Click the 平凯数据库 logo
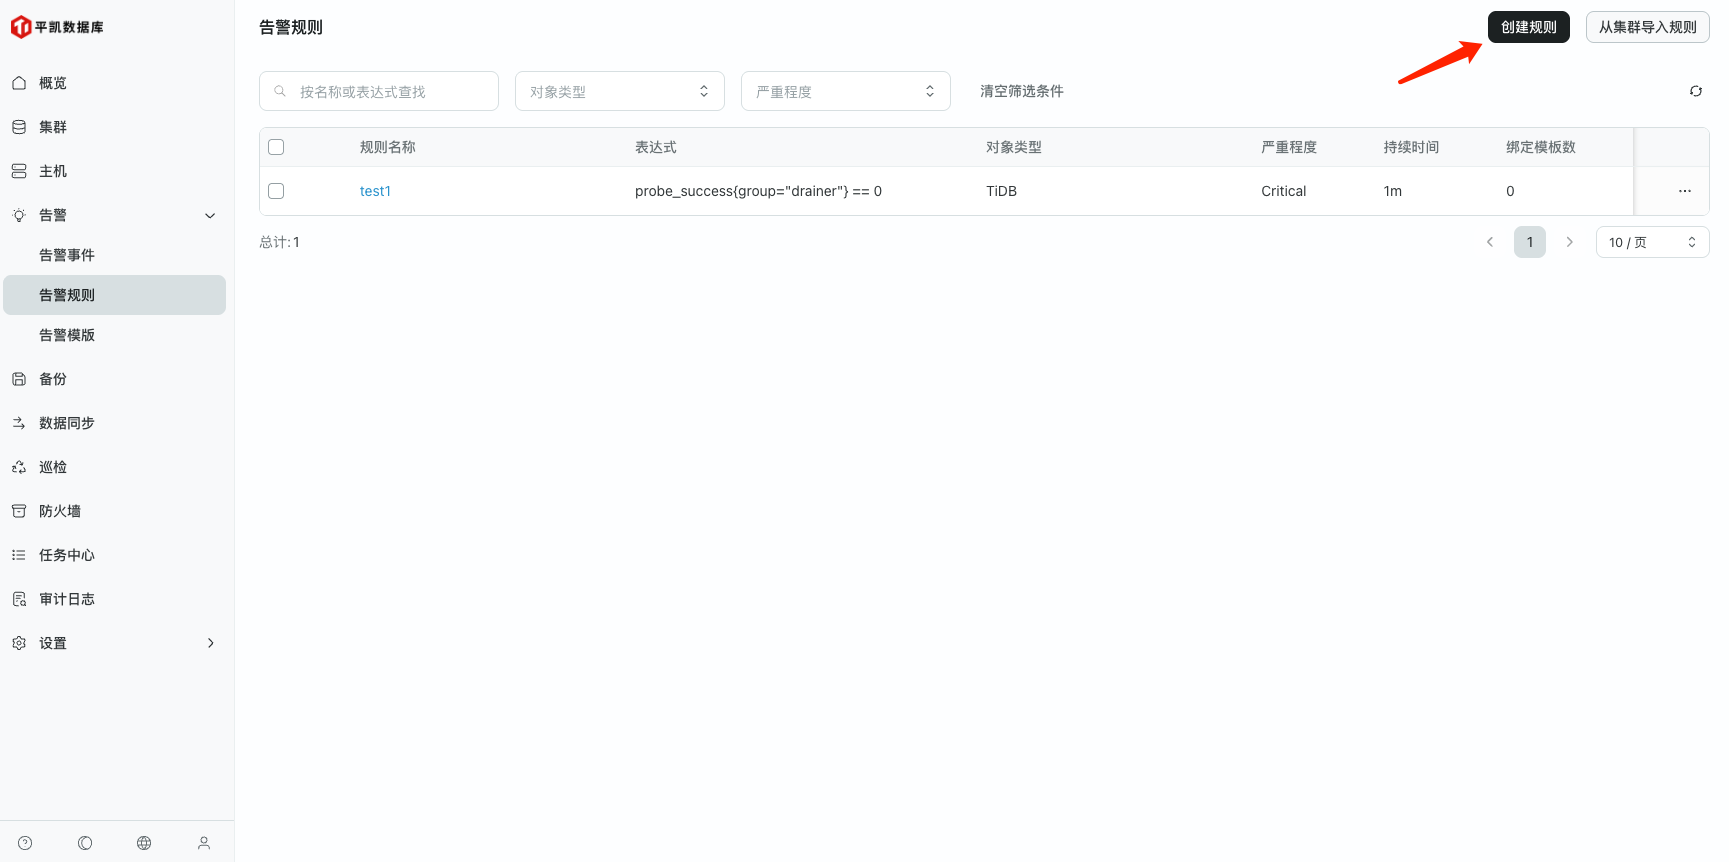 [x=57, y=27]
